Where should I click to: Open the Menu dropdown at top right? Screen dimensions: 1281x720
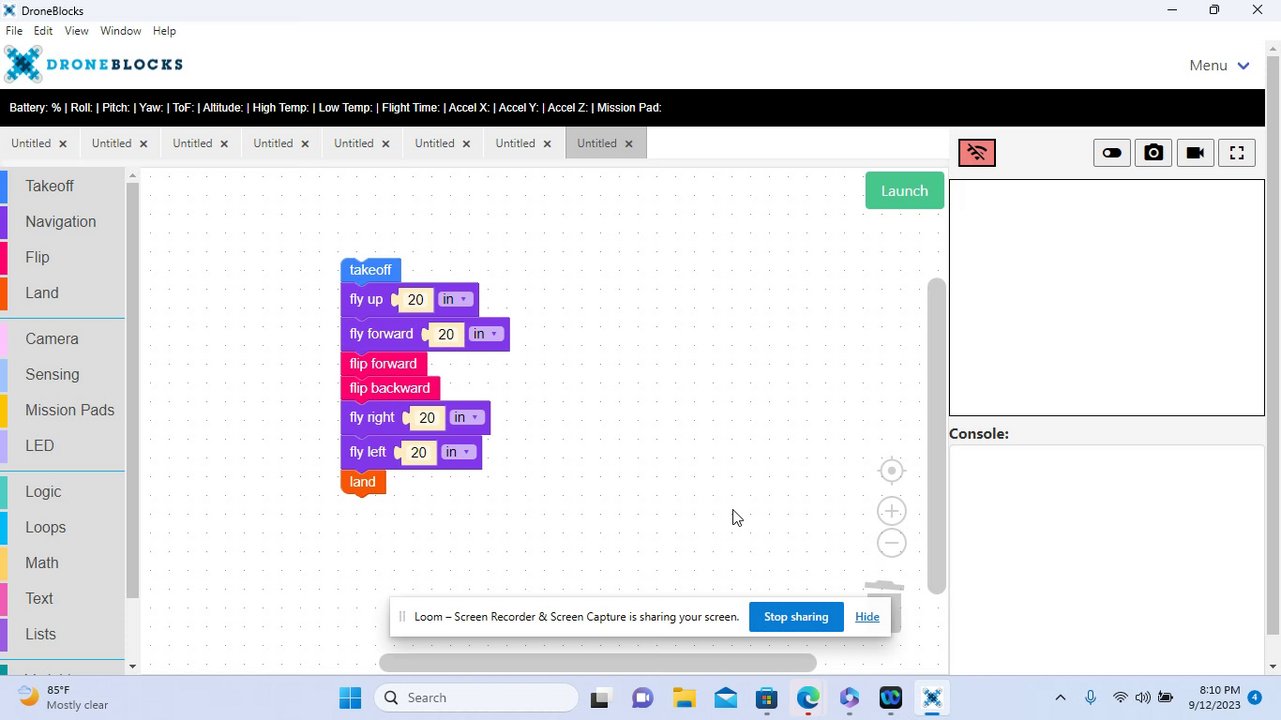[x=1219, y=65]
